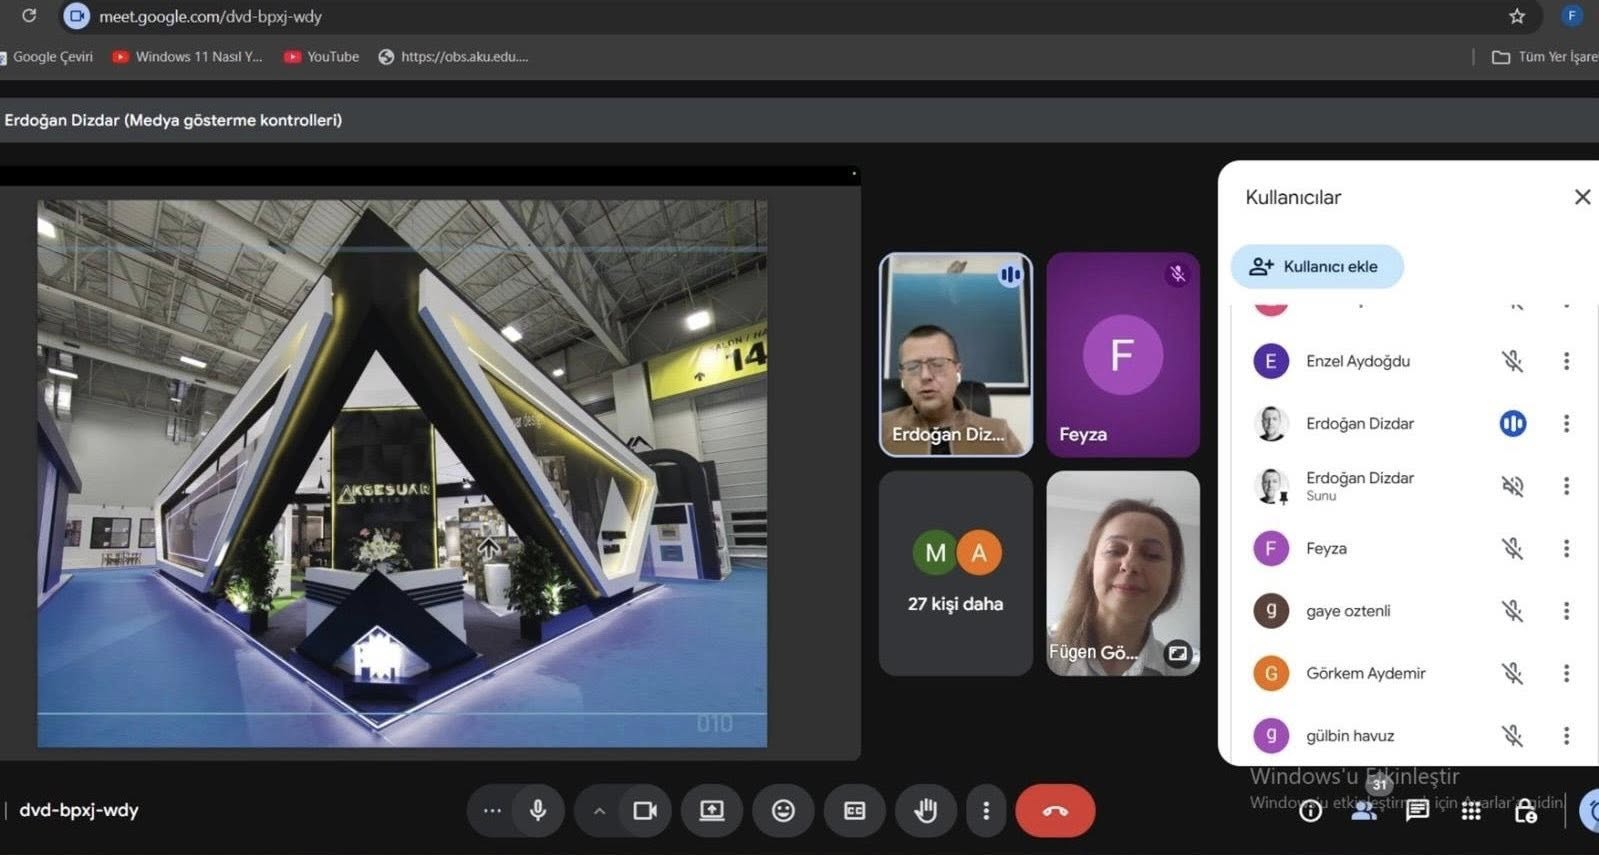Raise your hand in the meeting

pyautogui.click(x=925, y=810)
